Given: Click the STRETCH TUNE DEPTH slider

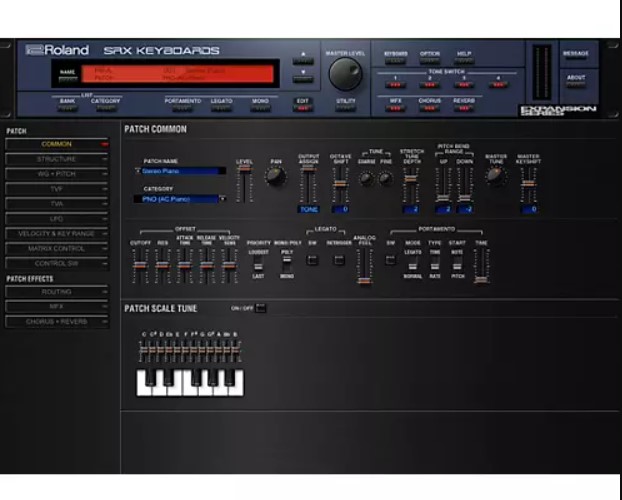Looking at the screenshot, I should pyautogui.click(x=412, y=185).
